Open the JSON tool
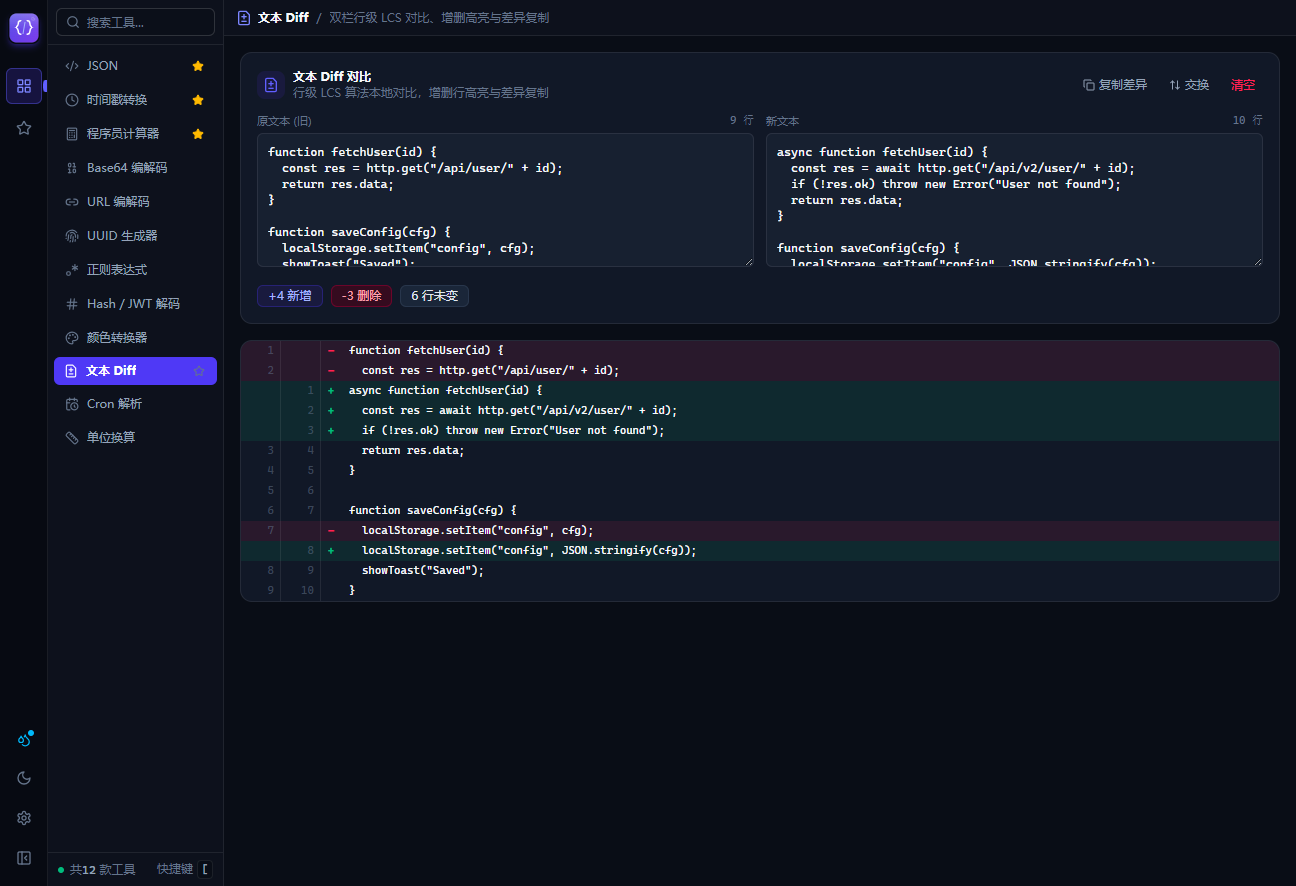1296x886 pixels. (135, 66)
